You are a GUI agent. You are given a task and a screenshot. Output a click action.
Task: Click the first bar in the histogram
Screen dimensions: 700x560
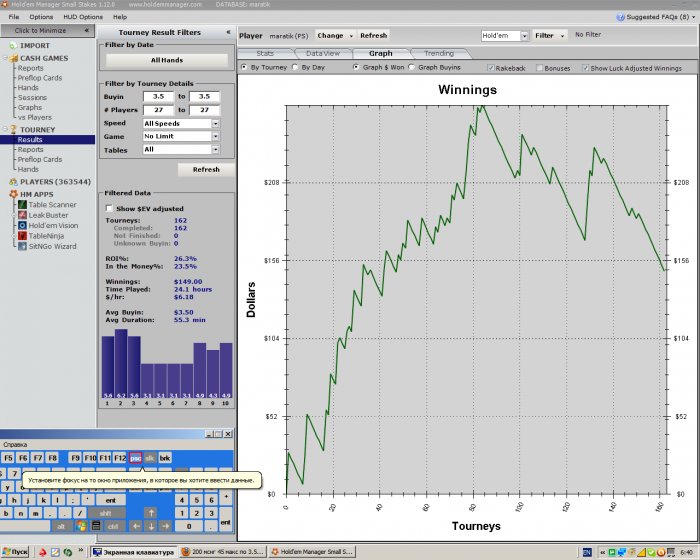click(107, 365)
